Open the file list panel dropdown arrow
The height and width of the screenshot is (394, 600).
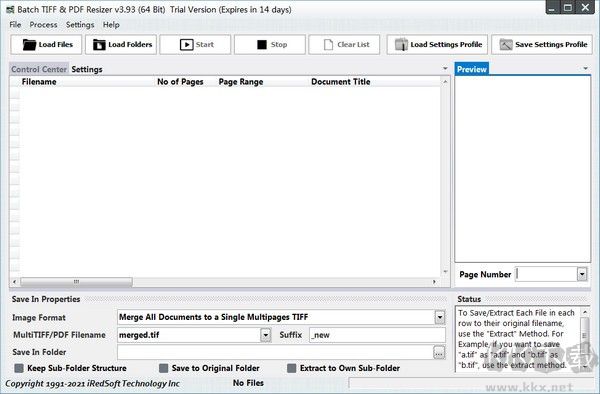pyautogui.click(x=445, y=68)
